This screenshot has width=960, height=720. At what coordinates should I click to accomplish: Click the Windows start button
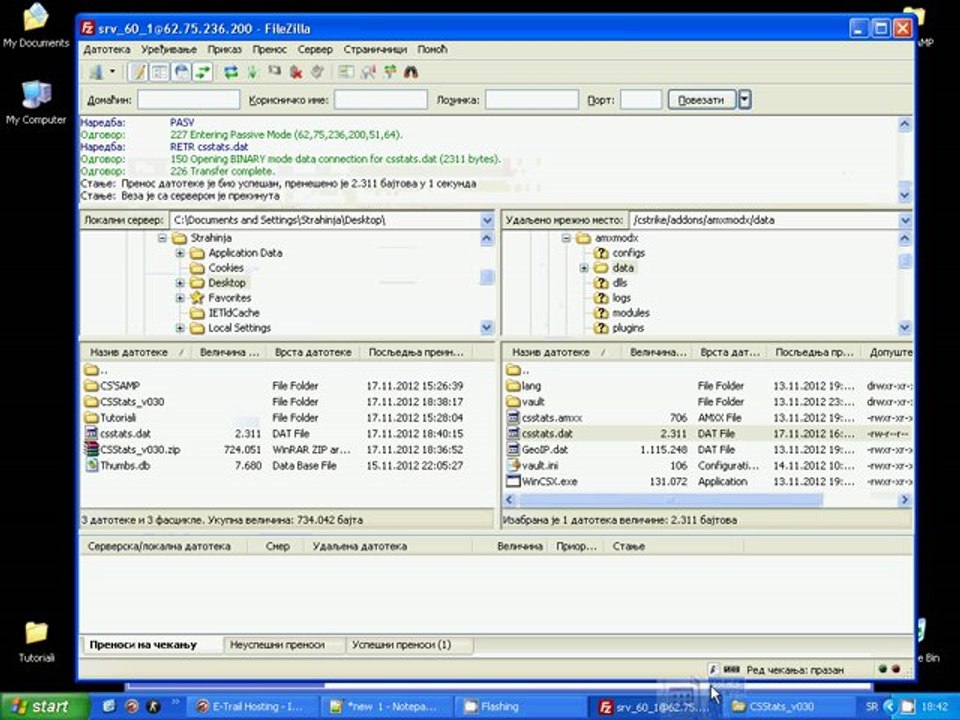[44, 707]
